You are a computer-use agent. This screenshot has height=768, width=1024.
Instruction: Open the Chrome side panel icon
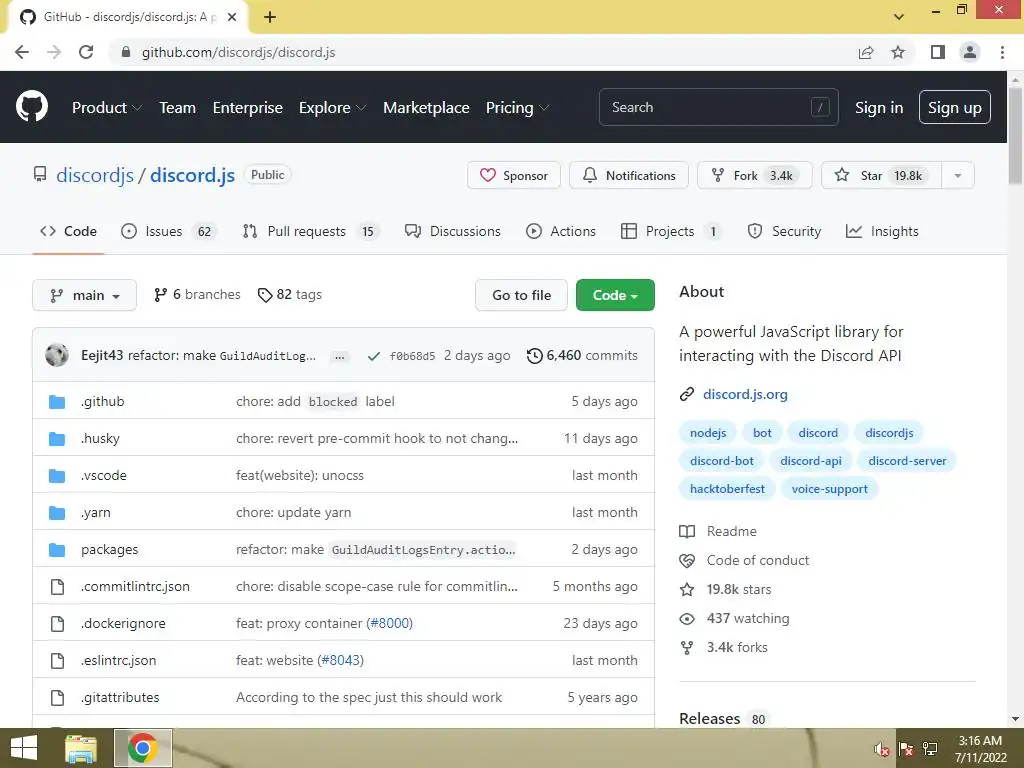(x=937, y=52)
